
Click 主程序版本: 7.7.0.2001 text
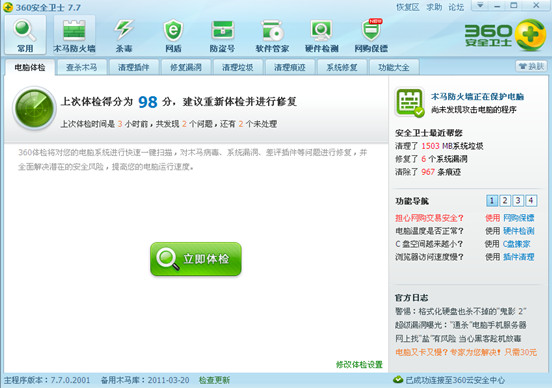[47, 380]
